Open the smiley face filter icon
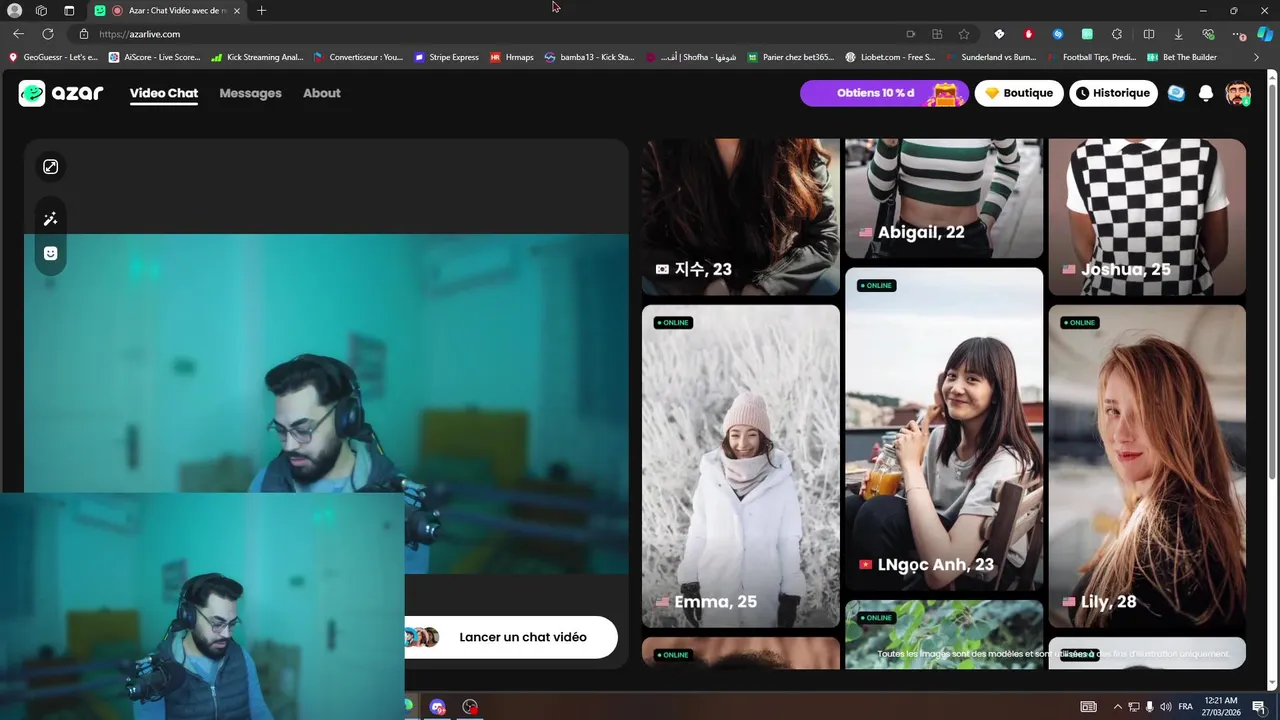Screen dimensions: 1280x720 click(51, 253)
